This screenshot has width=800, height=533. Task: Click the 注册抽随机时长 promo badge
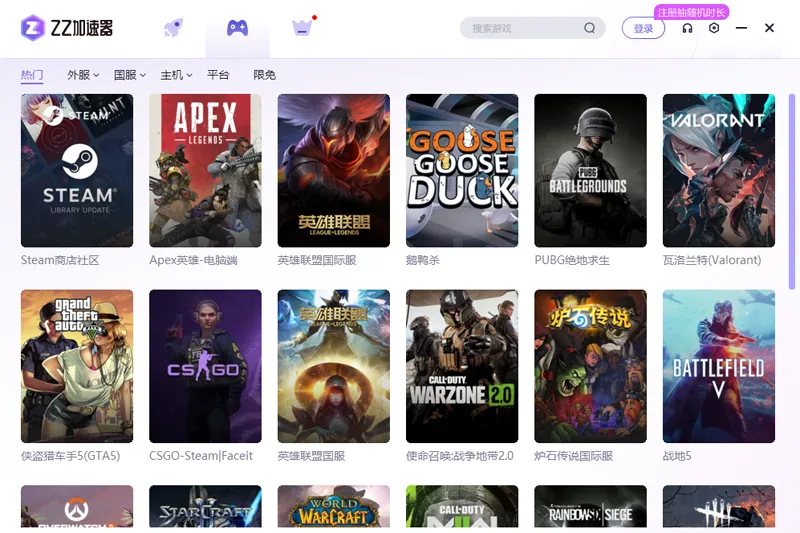point(691,12)
